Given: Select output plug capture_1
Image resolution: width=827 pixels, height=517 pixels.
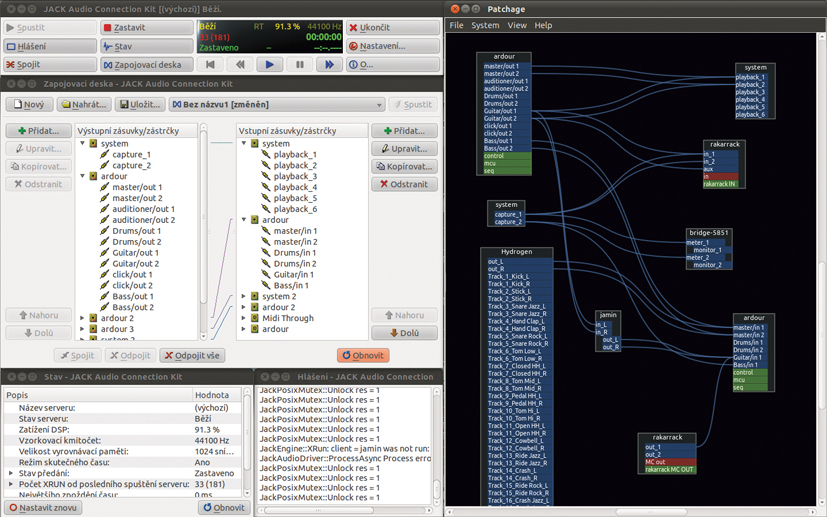Looking at the screenshot, I should point(131,154).
